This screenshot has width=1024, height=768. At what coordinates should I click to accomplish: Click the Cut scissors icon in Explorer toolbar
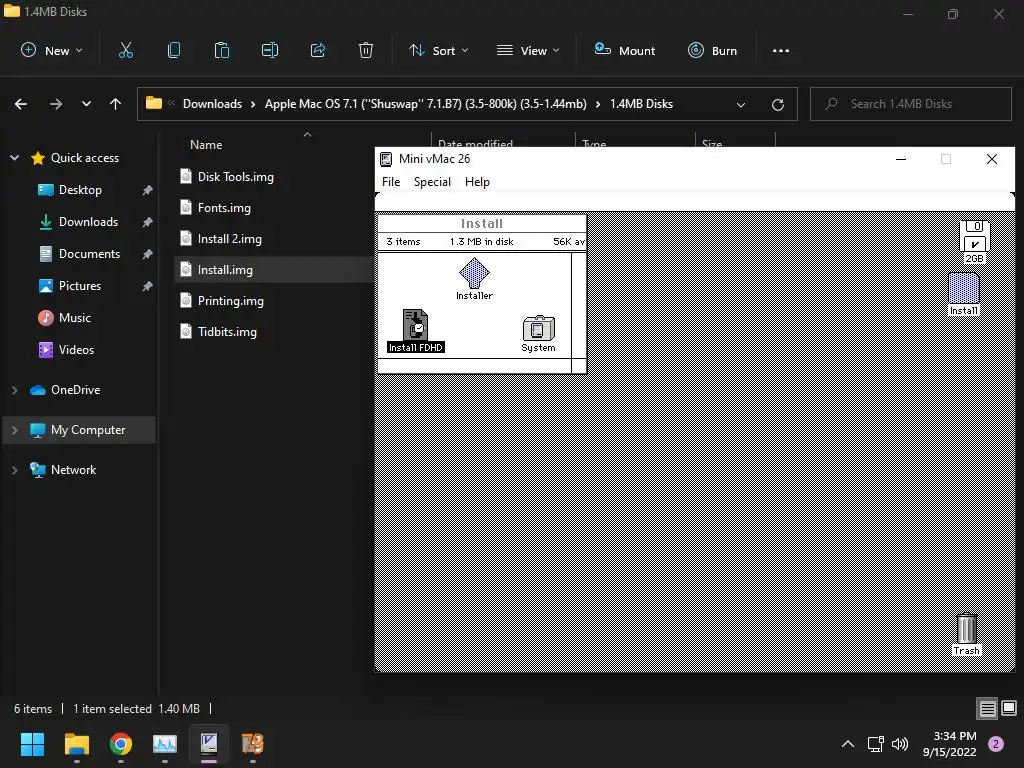[125, 50]
